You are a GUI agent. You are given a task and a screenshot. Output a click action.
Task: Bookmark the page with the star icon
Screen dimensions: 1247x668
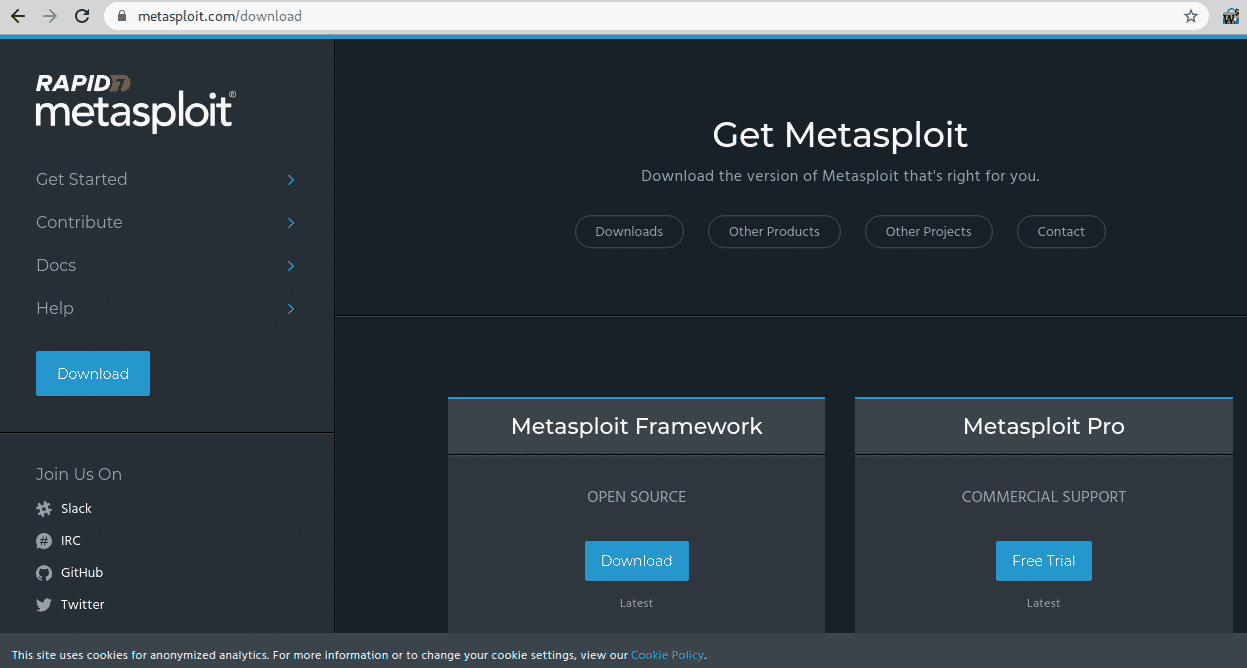1190,16
